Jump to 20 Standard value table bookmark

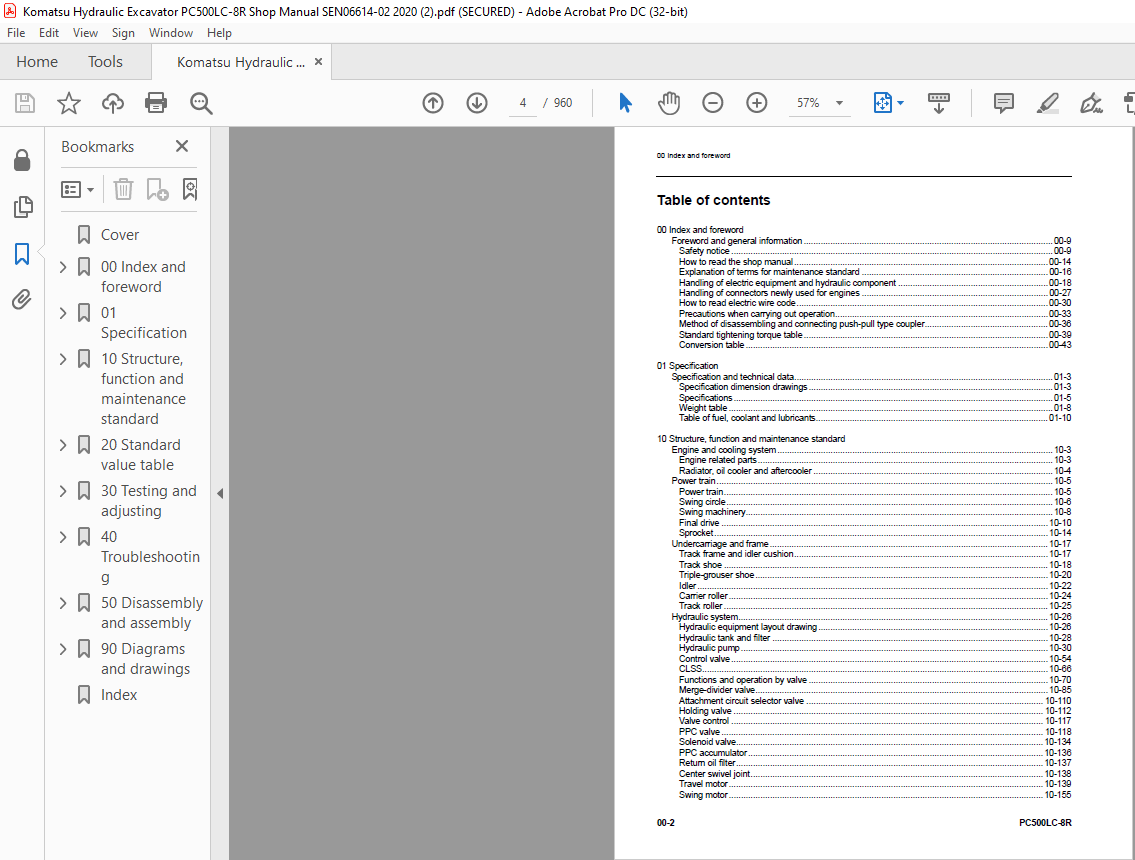140,455
